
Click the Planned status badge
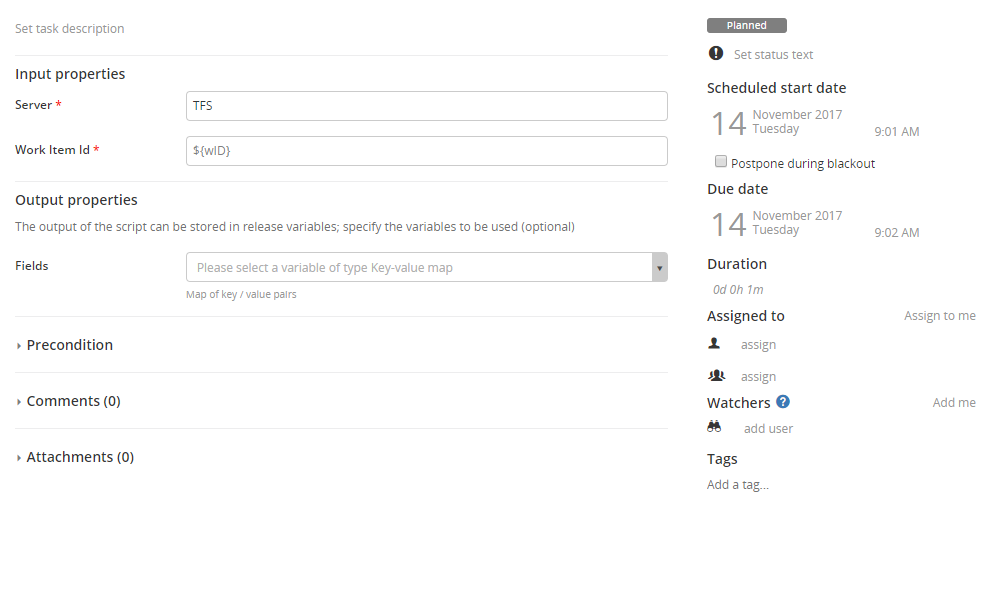click(746, 26)
